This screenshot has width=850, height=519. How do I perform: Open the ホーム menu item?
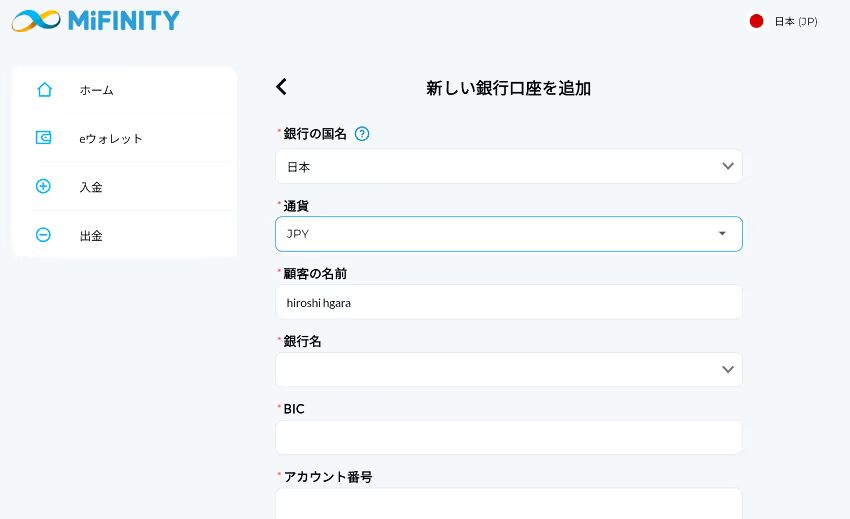pos(97,90)
